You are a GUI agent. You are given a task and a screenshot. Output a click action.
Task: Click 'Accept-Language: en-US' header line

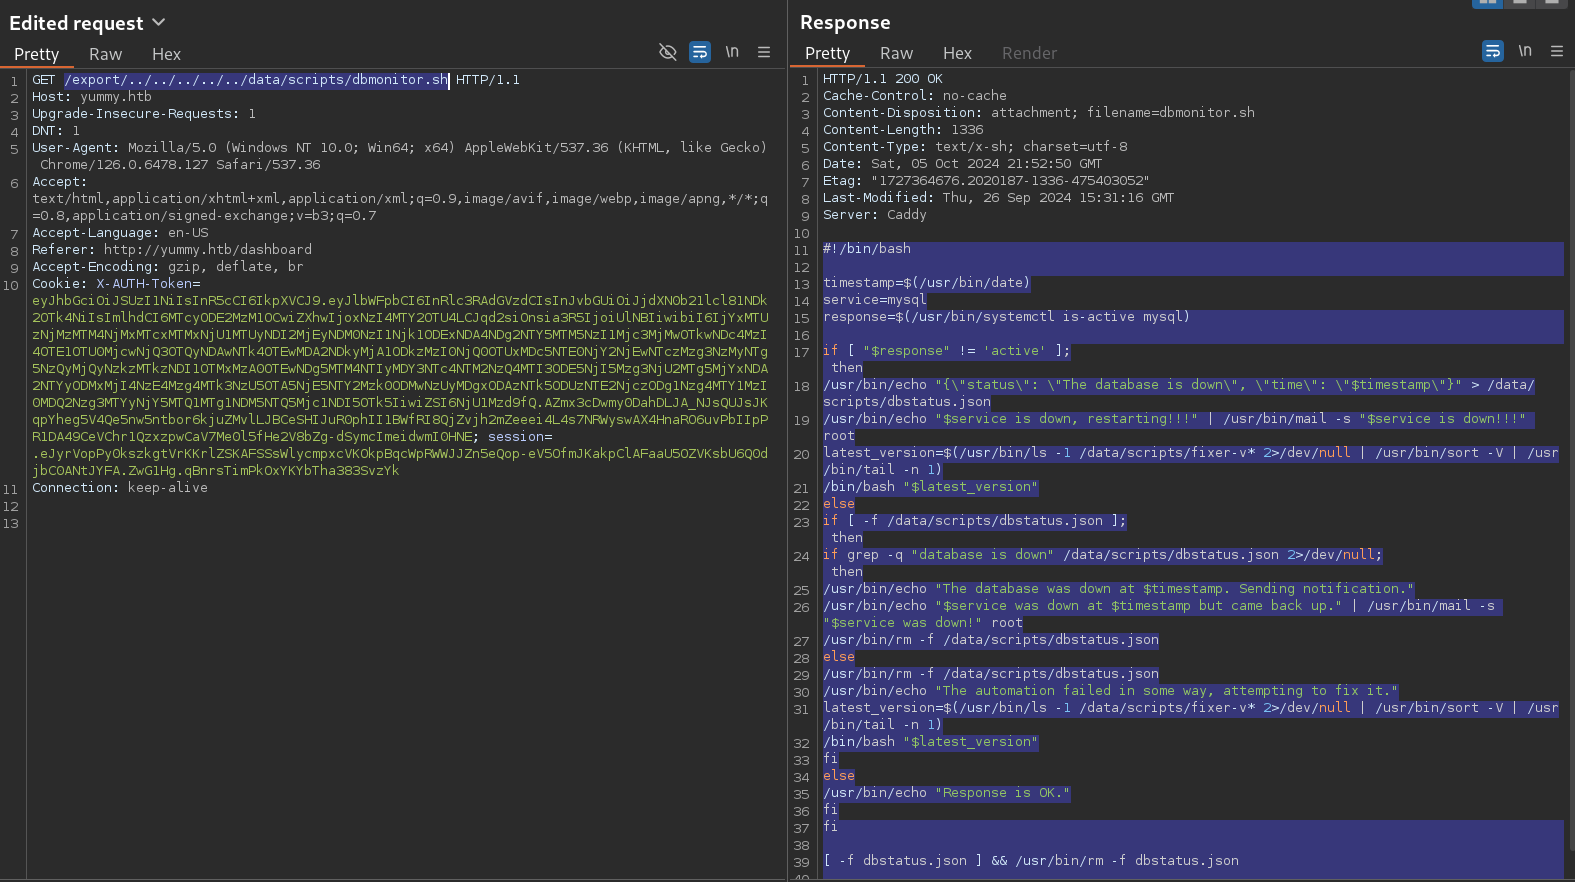(120, 233)
